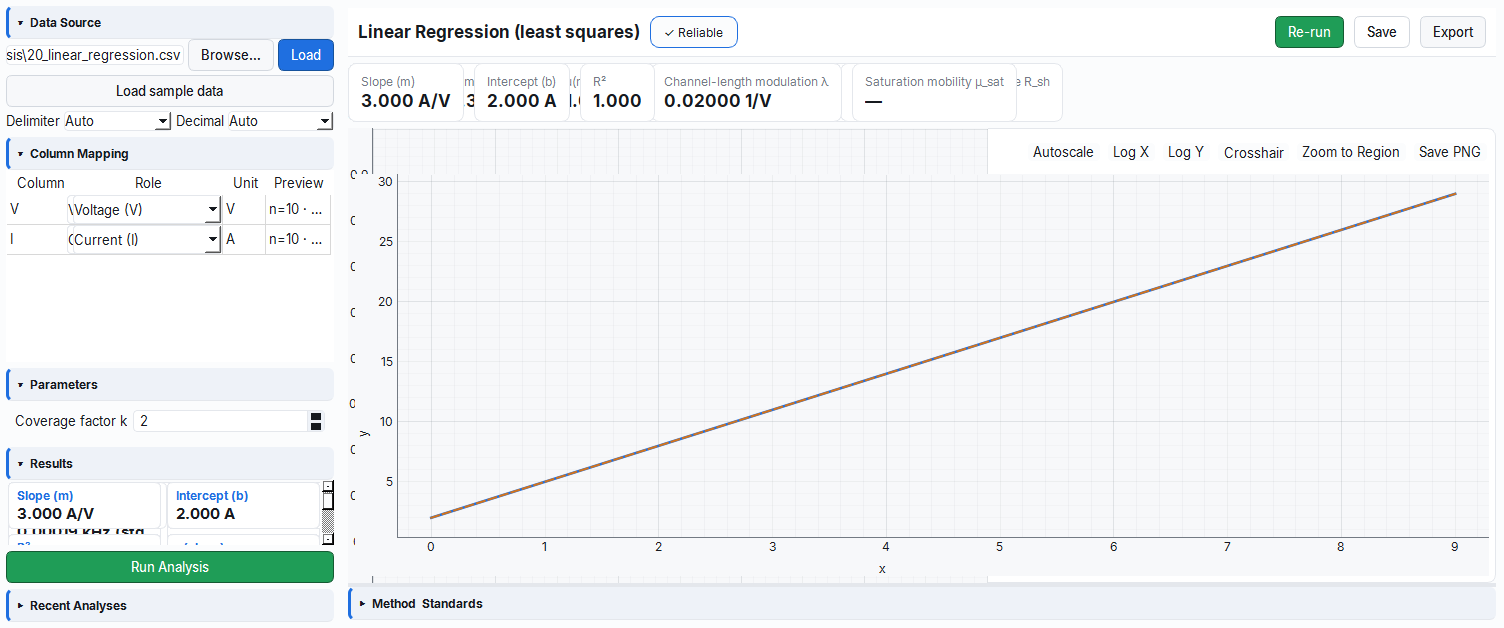This screenshot has height=628, width=1504.
Task: Expand the Recent Analyses section
Action: (170, 605)
